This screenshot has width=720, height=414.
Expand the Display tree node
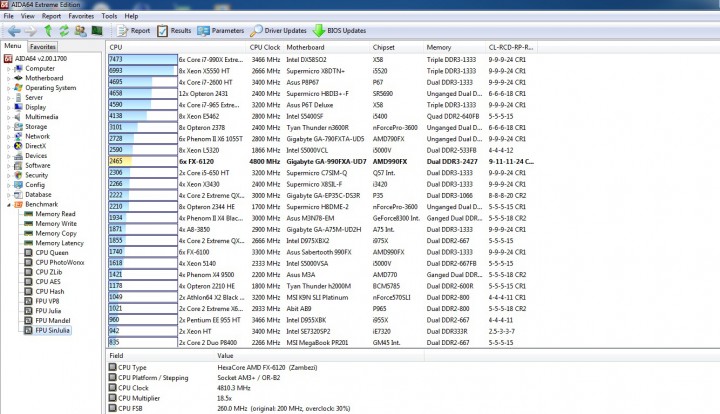(x=8, y=107)
